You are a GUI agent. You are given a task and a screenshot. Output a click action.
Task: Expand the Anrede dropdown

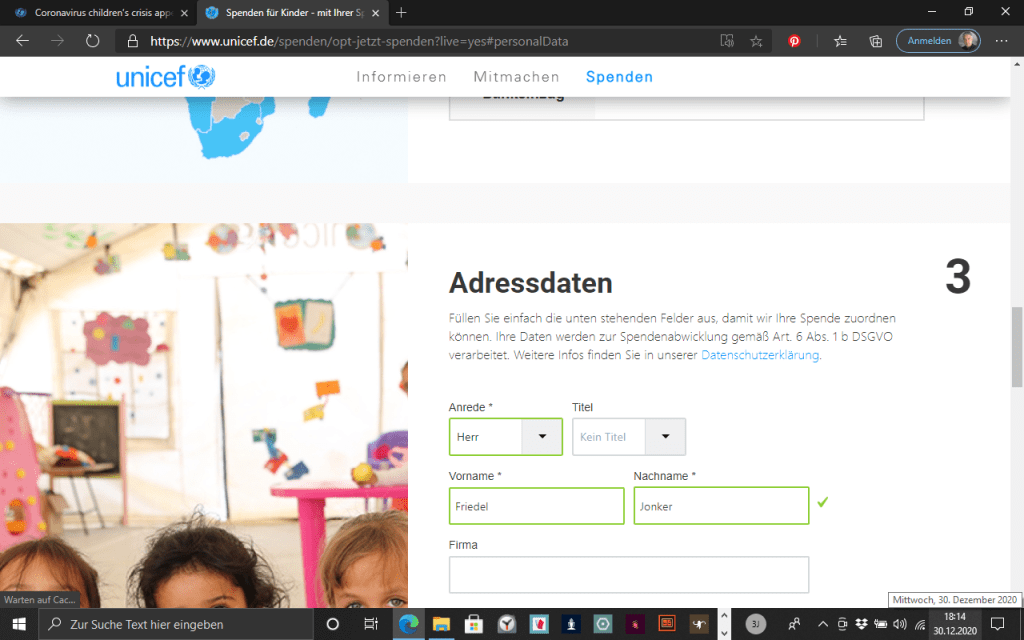(542, 437)
